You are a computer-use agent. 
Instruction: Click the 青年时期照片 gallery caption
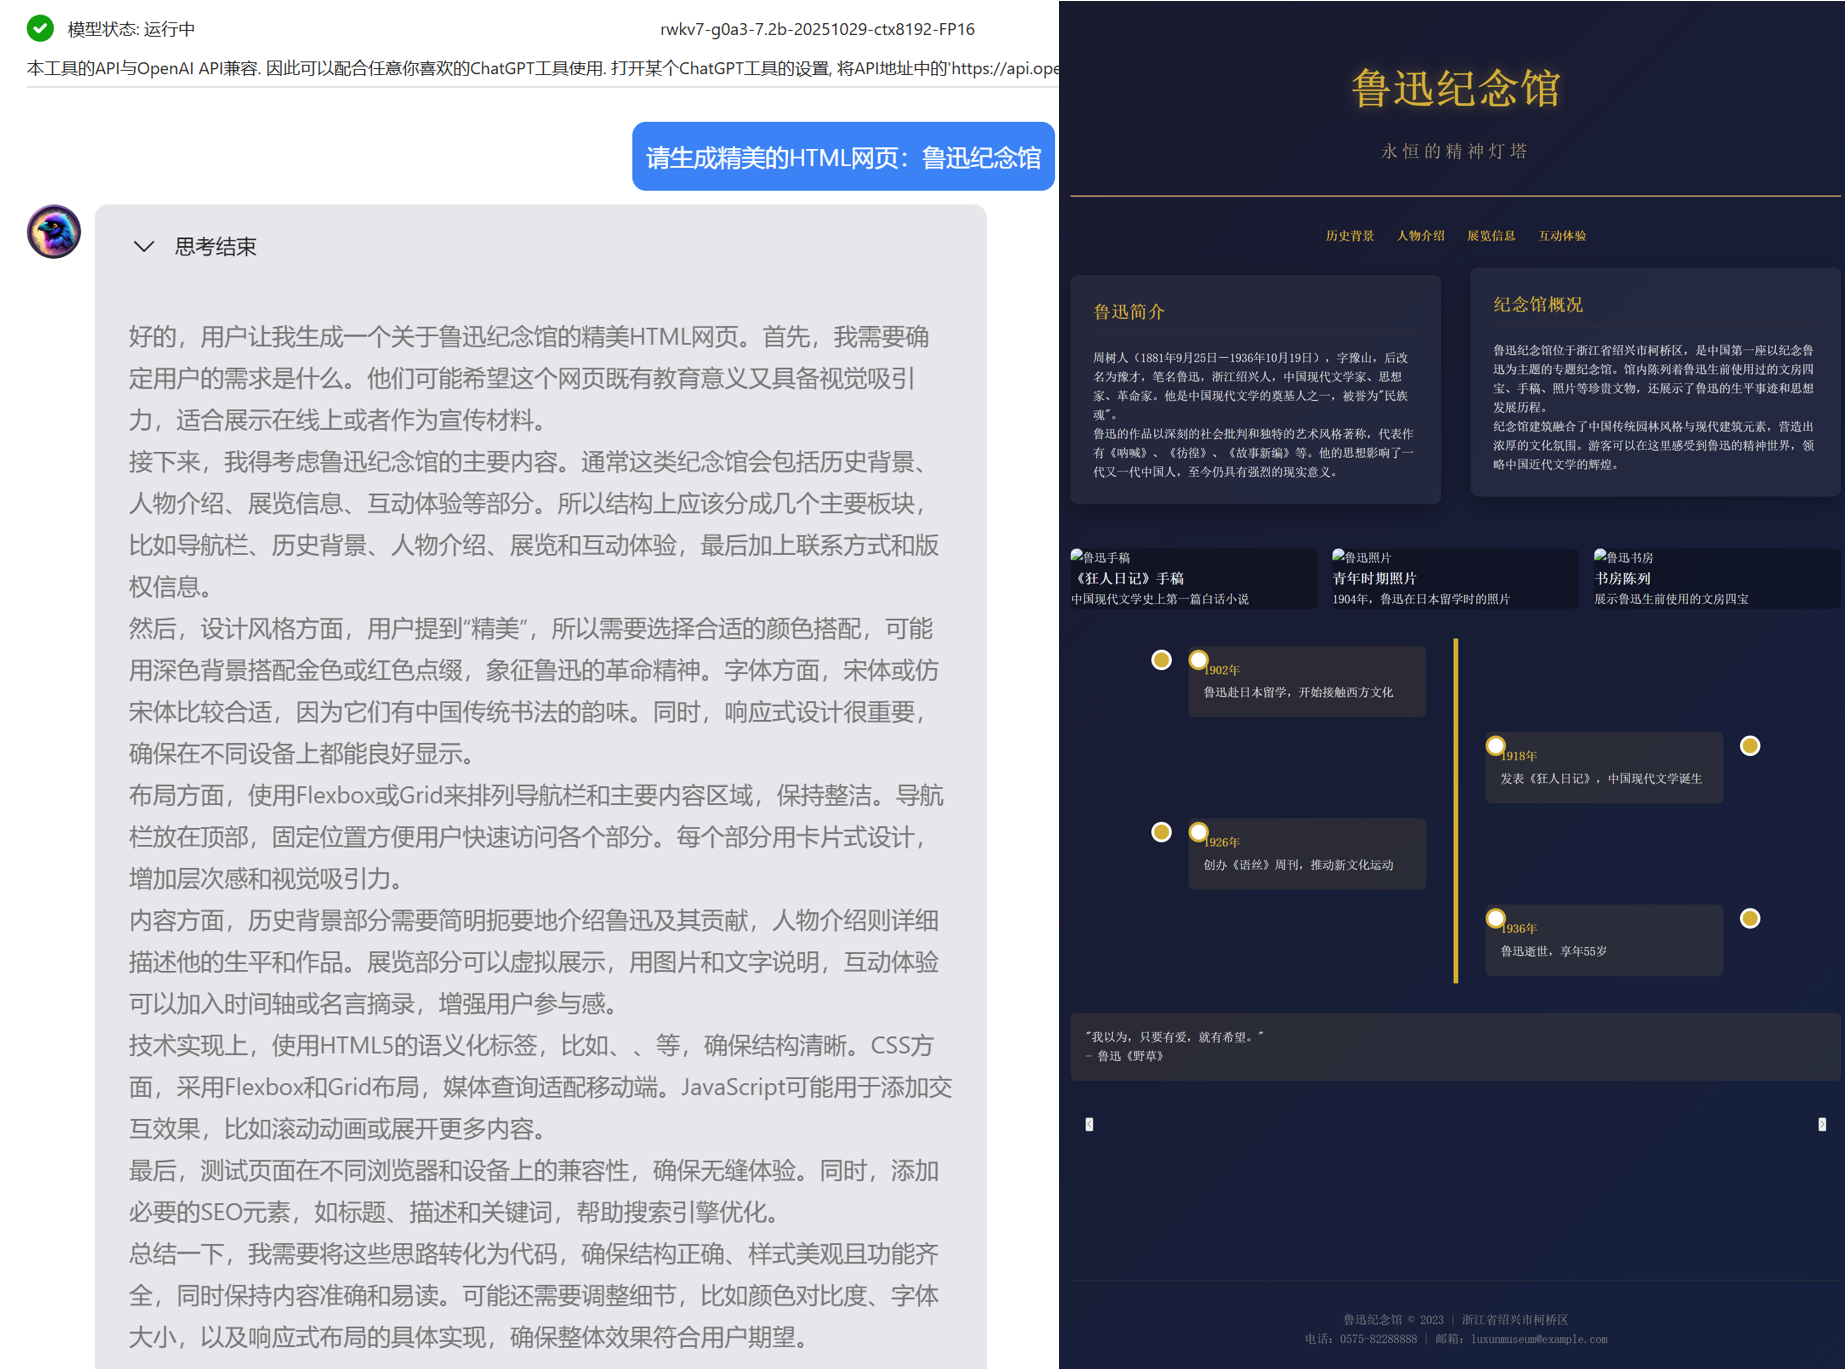point(1374,578)
